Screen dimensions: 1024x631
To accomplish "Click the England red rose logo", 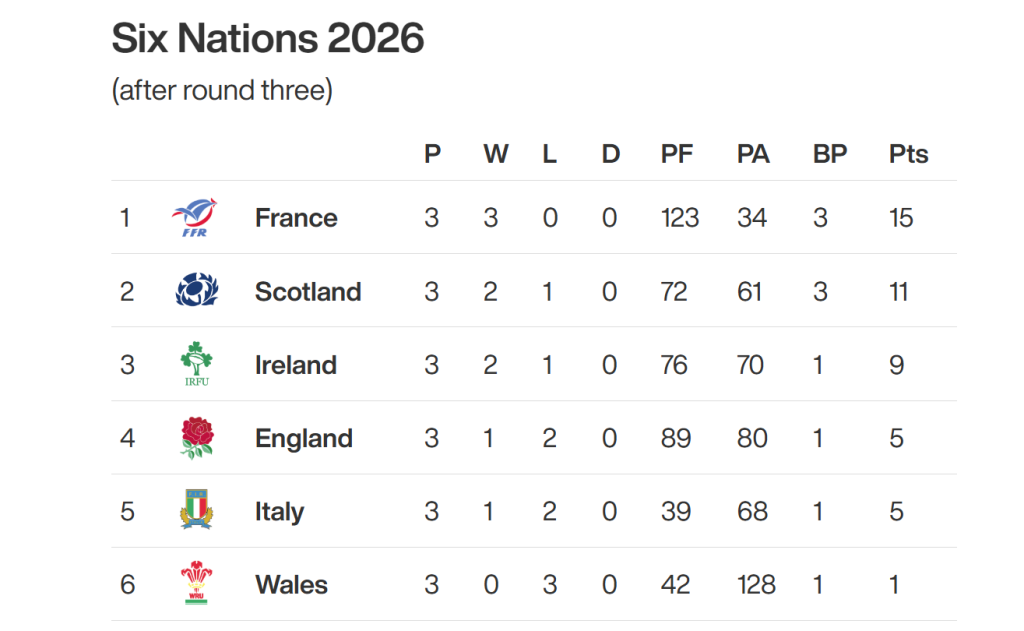I will [195, 438].
